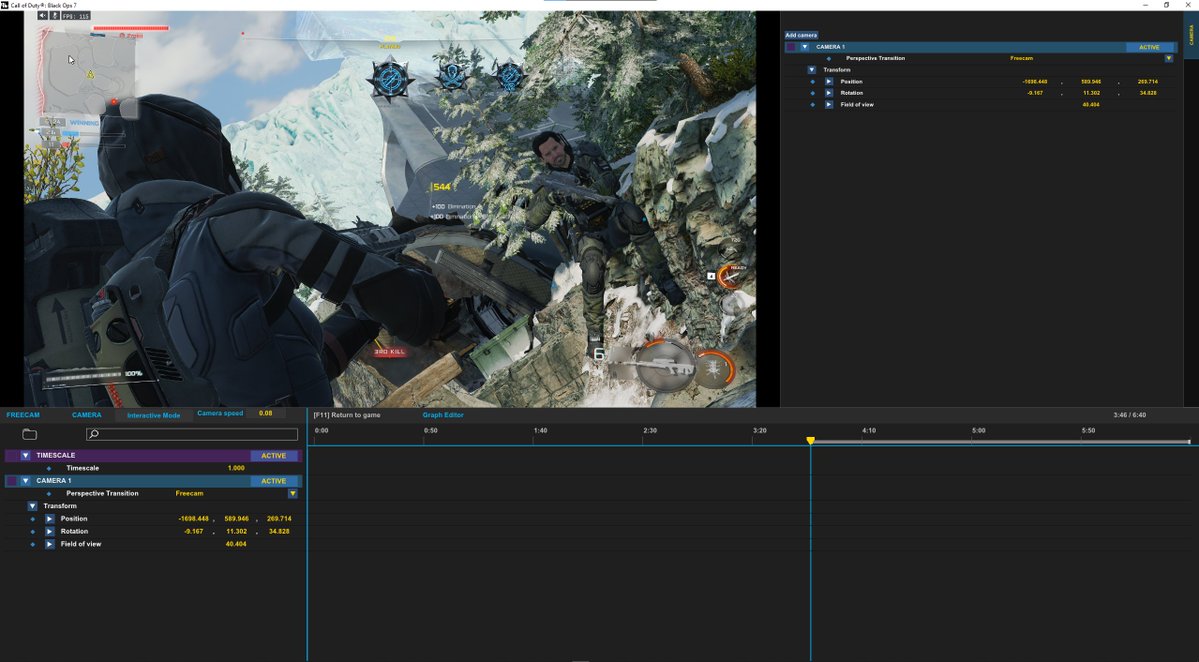Click the Add camera button
This screenshot has height=662, width=1199.
coord(801,35)
